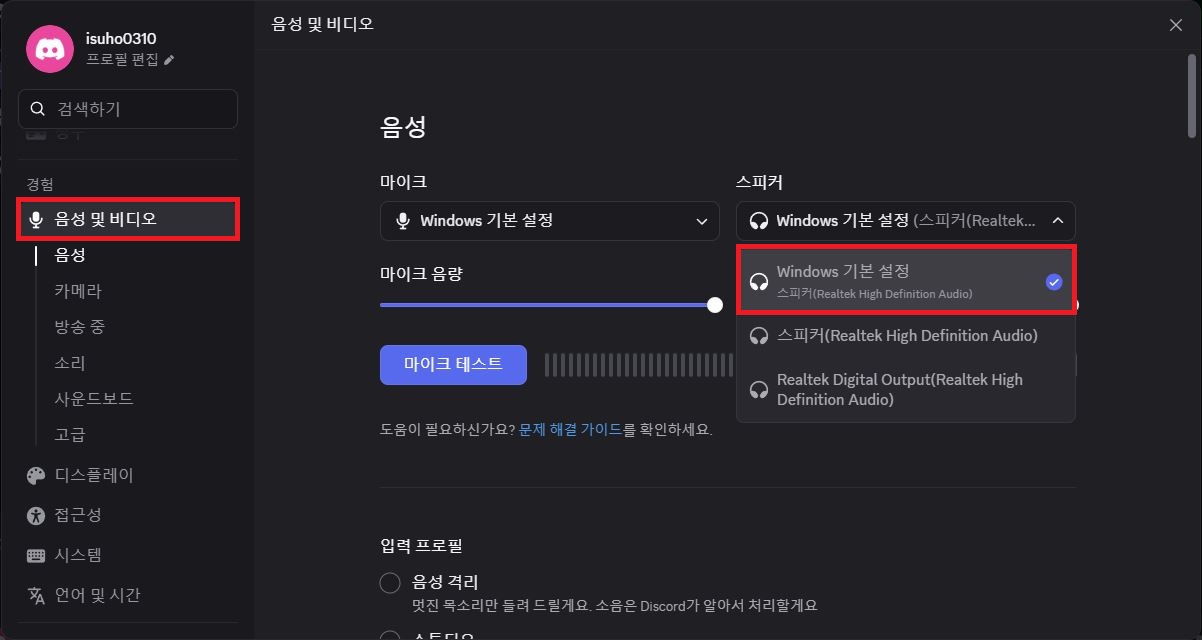Click the 마이크 음량 slider handle

pos(715,305)
